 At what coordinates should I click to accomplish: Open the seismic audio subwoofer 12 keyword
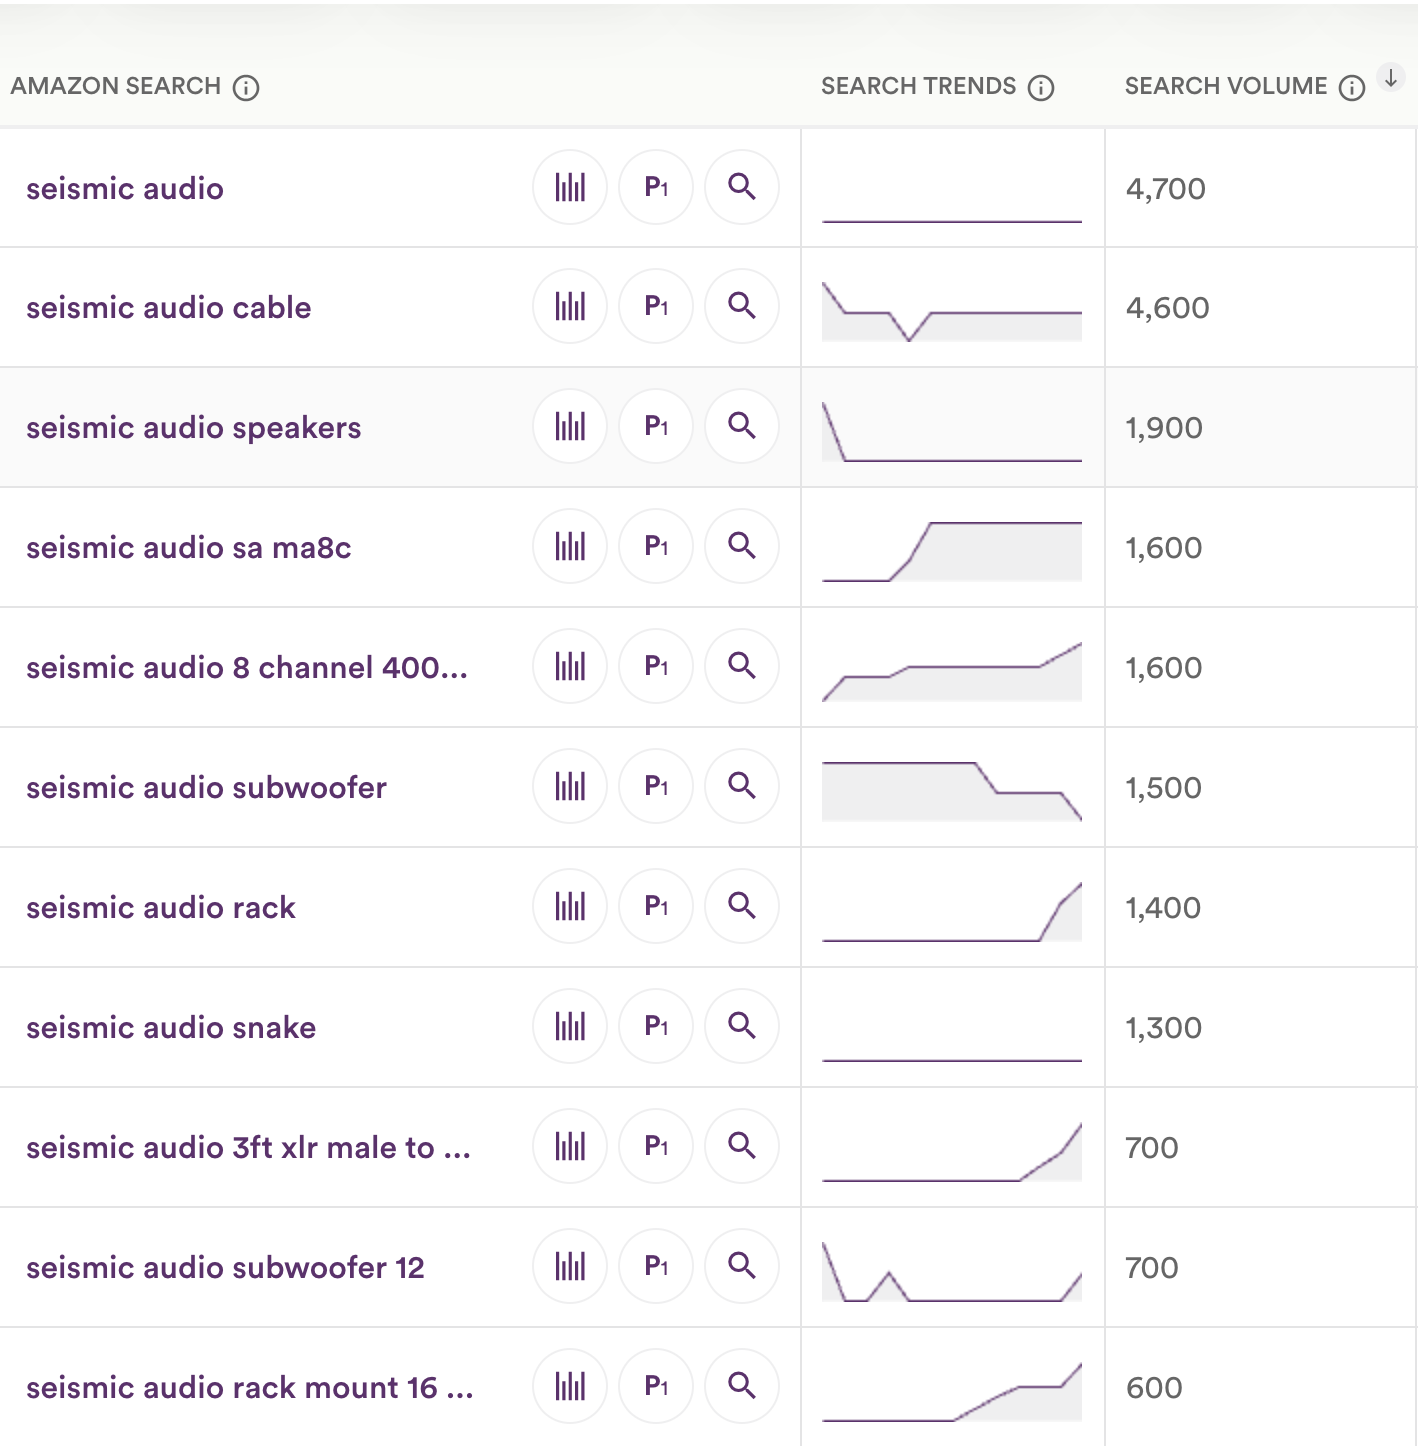point(225,1267)
